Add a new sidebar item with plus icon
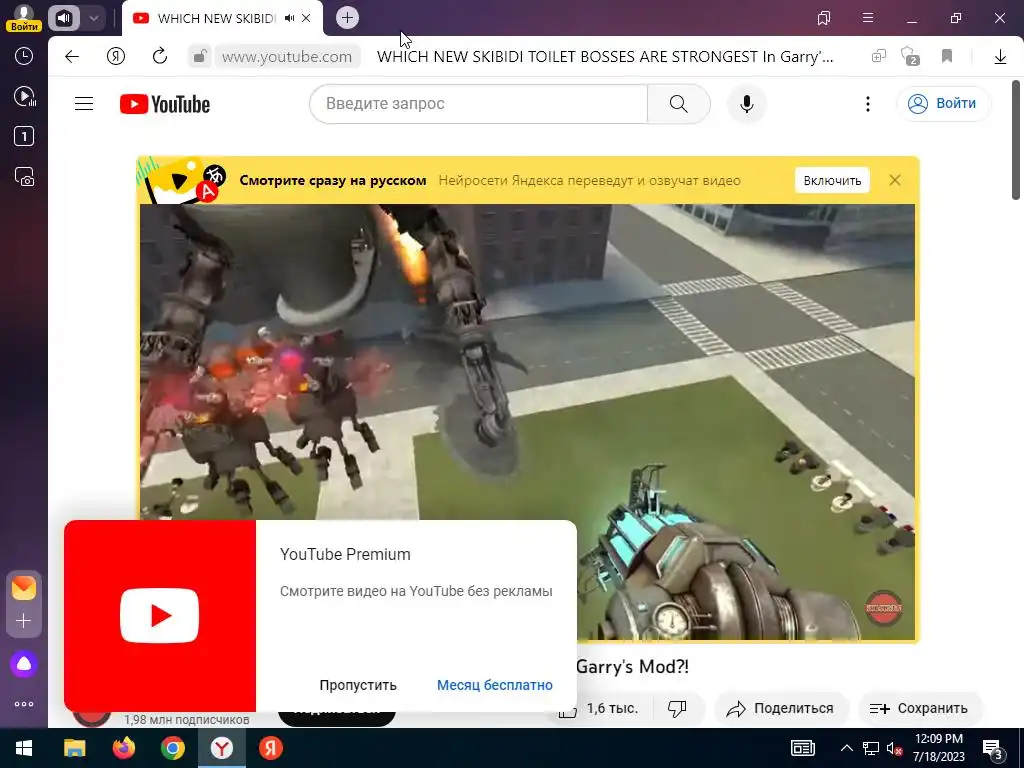1024x768 pixels. (24, 620)
